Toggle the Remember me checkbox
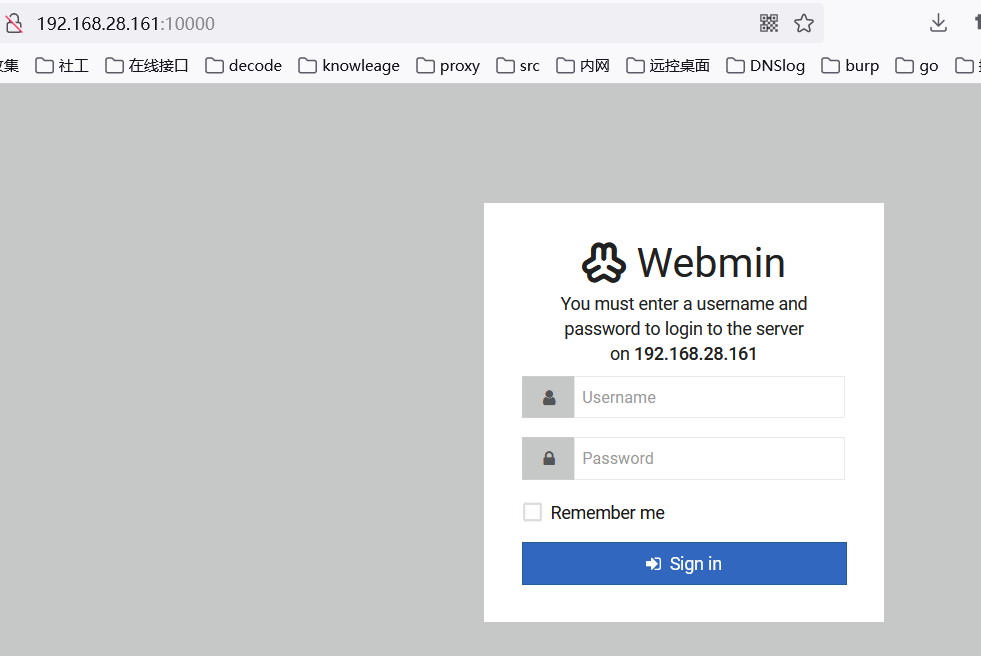This screenshot has width=981, height=656. point(532,512)
